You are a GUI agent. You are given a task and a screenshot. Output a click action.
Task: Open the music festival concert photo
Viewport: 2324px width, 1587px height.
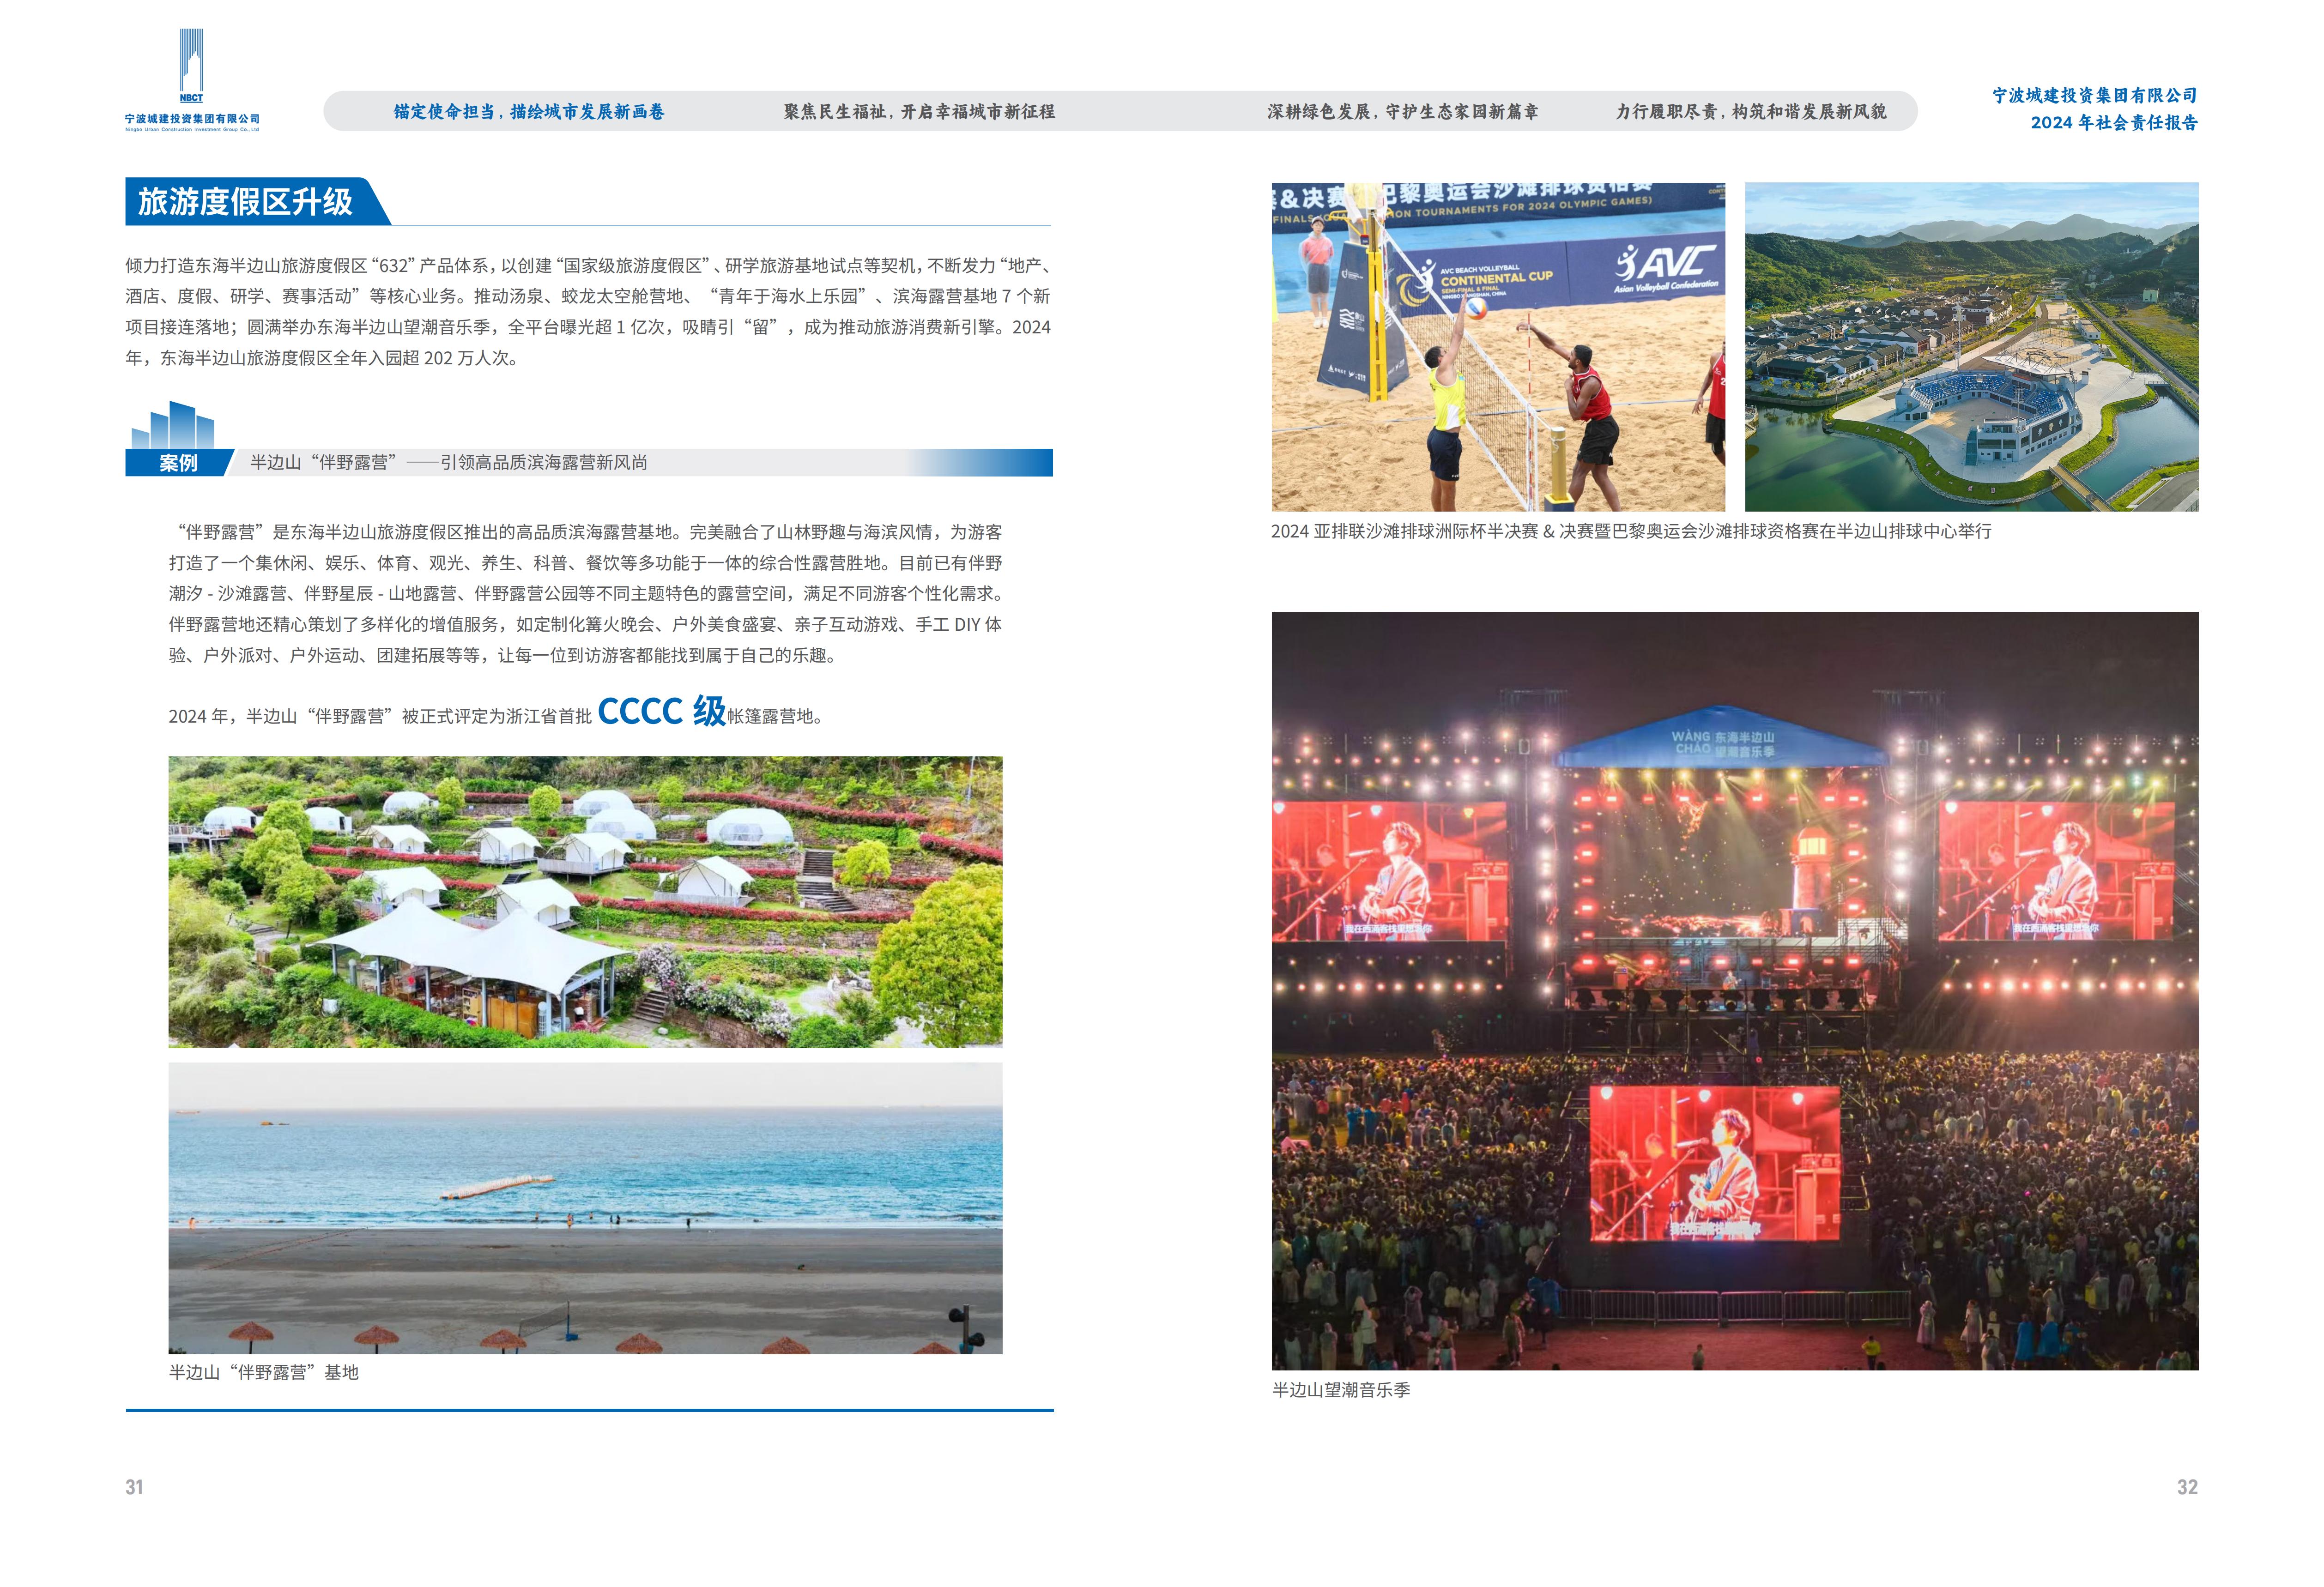pyautogui.click(x=1734, y=990)
